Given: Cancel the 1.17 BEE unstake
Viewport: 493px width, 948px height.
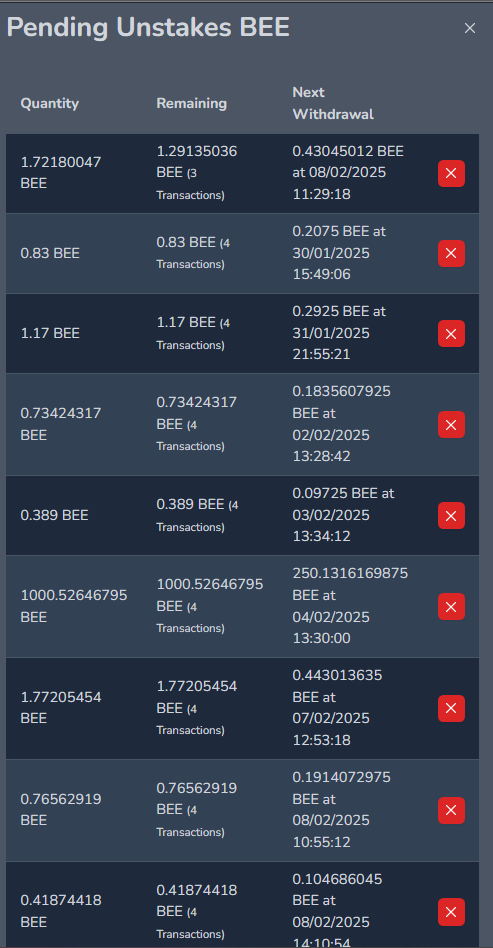Looking at the screenshot, I should click(451, 334).
